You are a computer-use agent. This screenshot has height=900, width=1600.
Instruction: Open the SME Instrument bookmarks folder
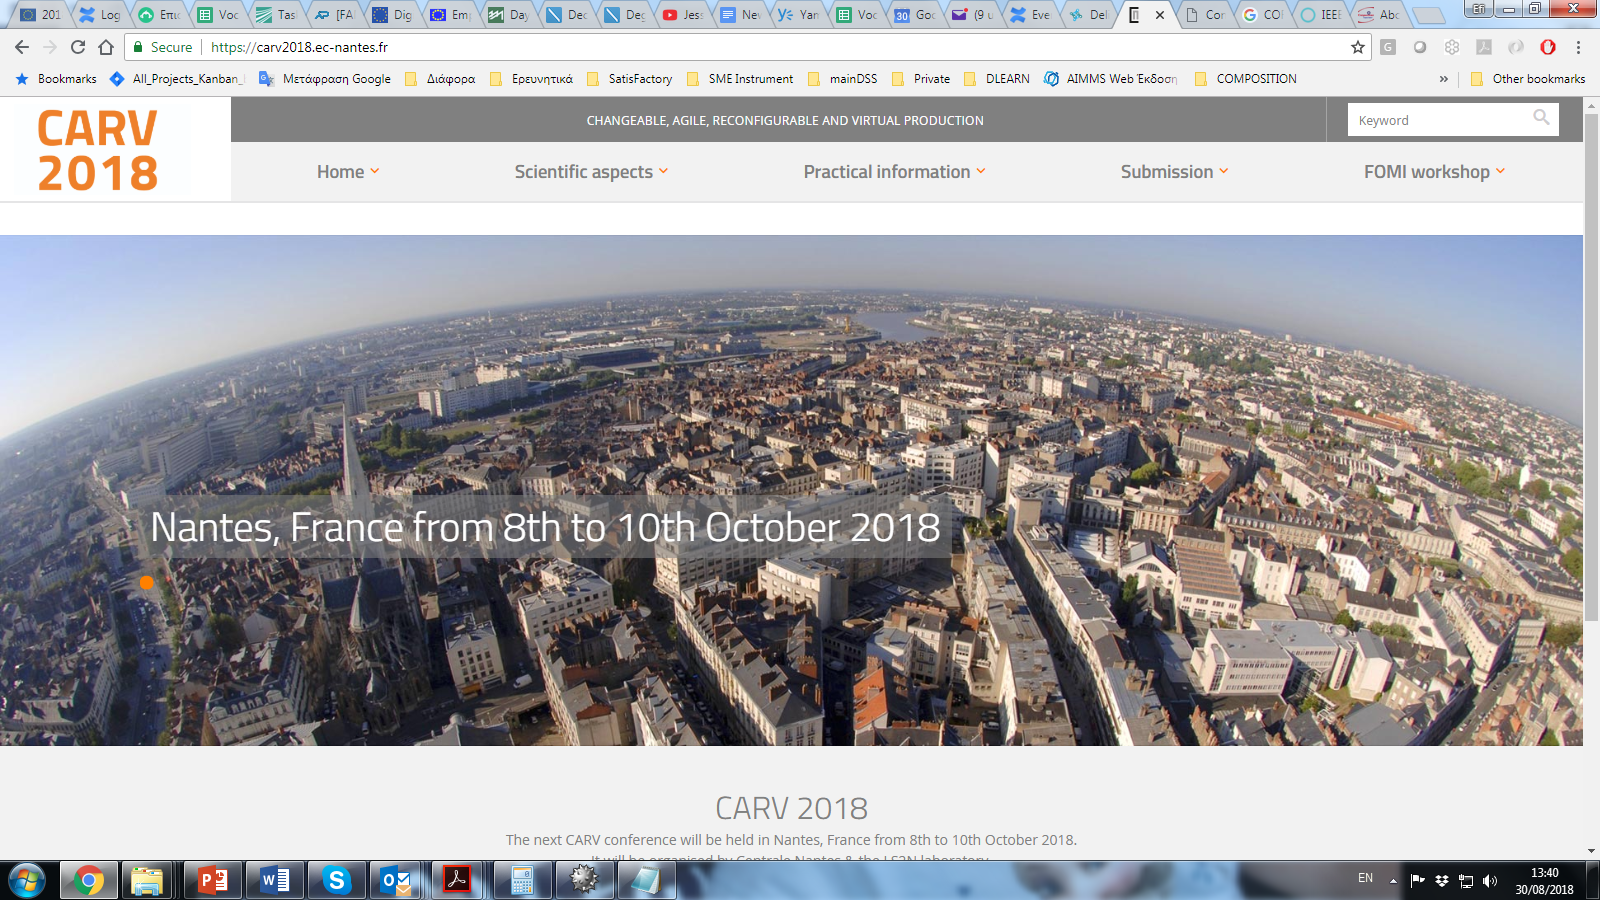pyautogui.click(x=740, y=79)
